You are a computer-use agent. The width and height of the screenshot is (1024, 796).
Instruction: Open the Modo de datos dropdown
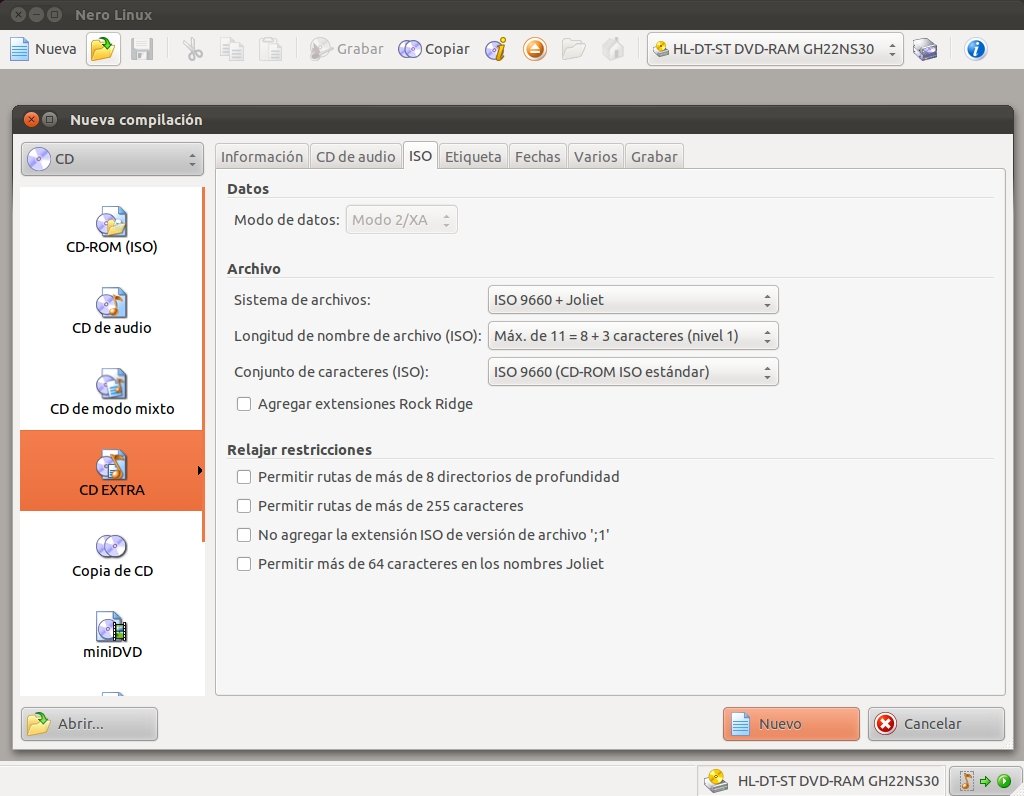402,220
